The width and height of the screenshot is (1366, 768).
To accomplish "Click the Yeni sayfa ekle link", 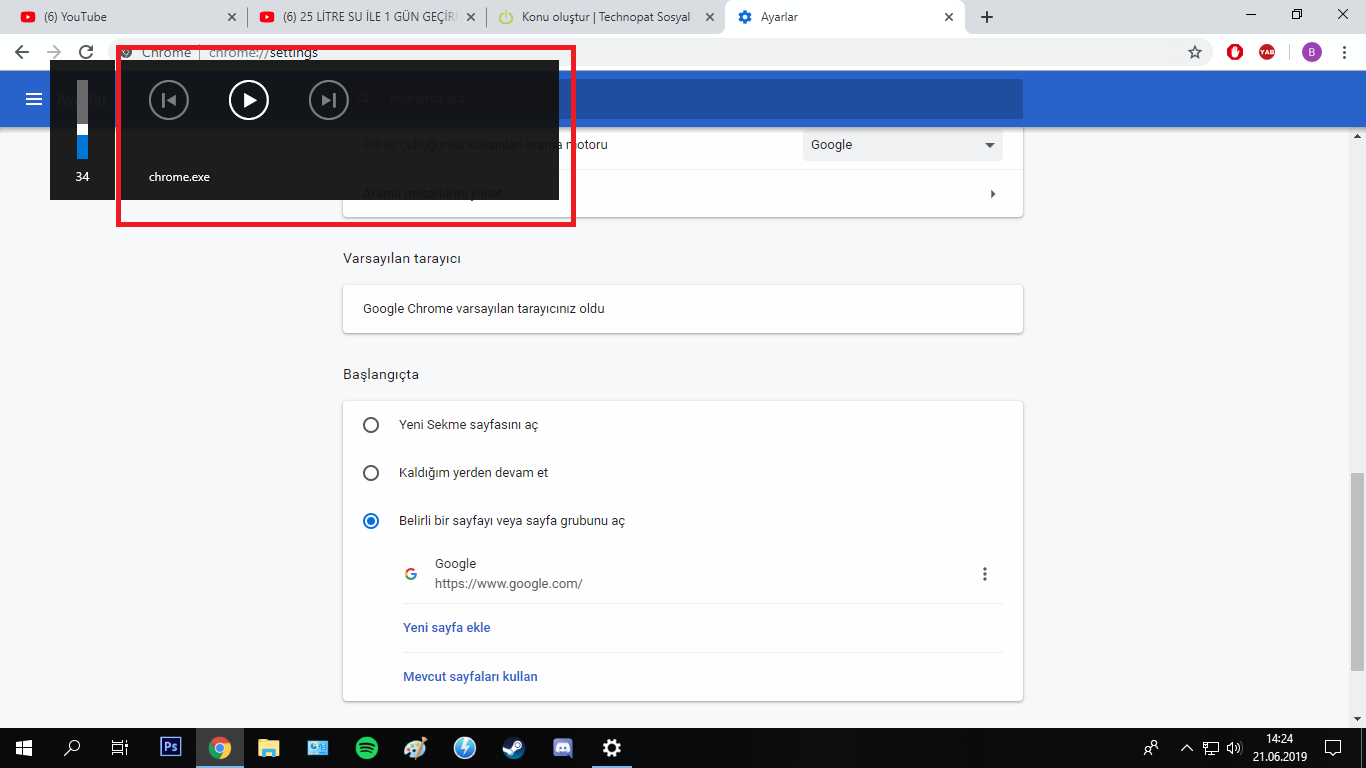I will pos(447,628).
